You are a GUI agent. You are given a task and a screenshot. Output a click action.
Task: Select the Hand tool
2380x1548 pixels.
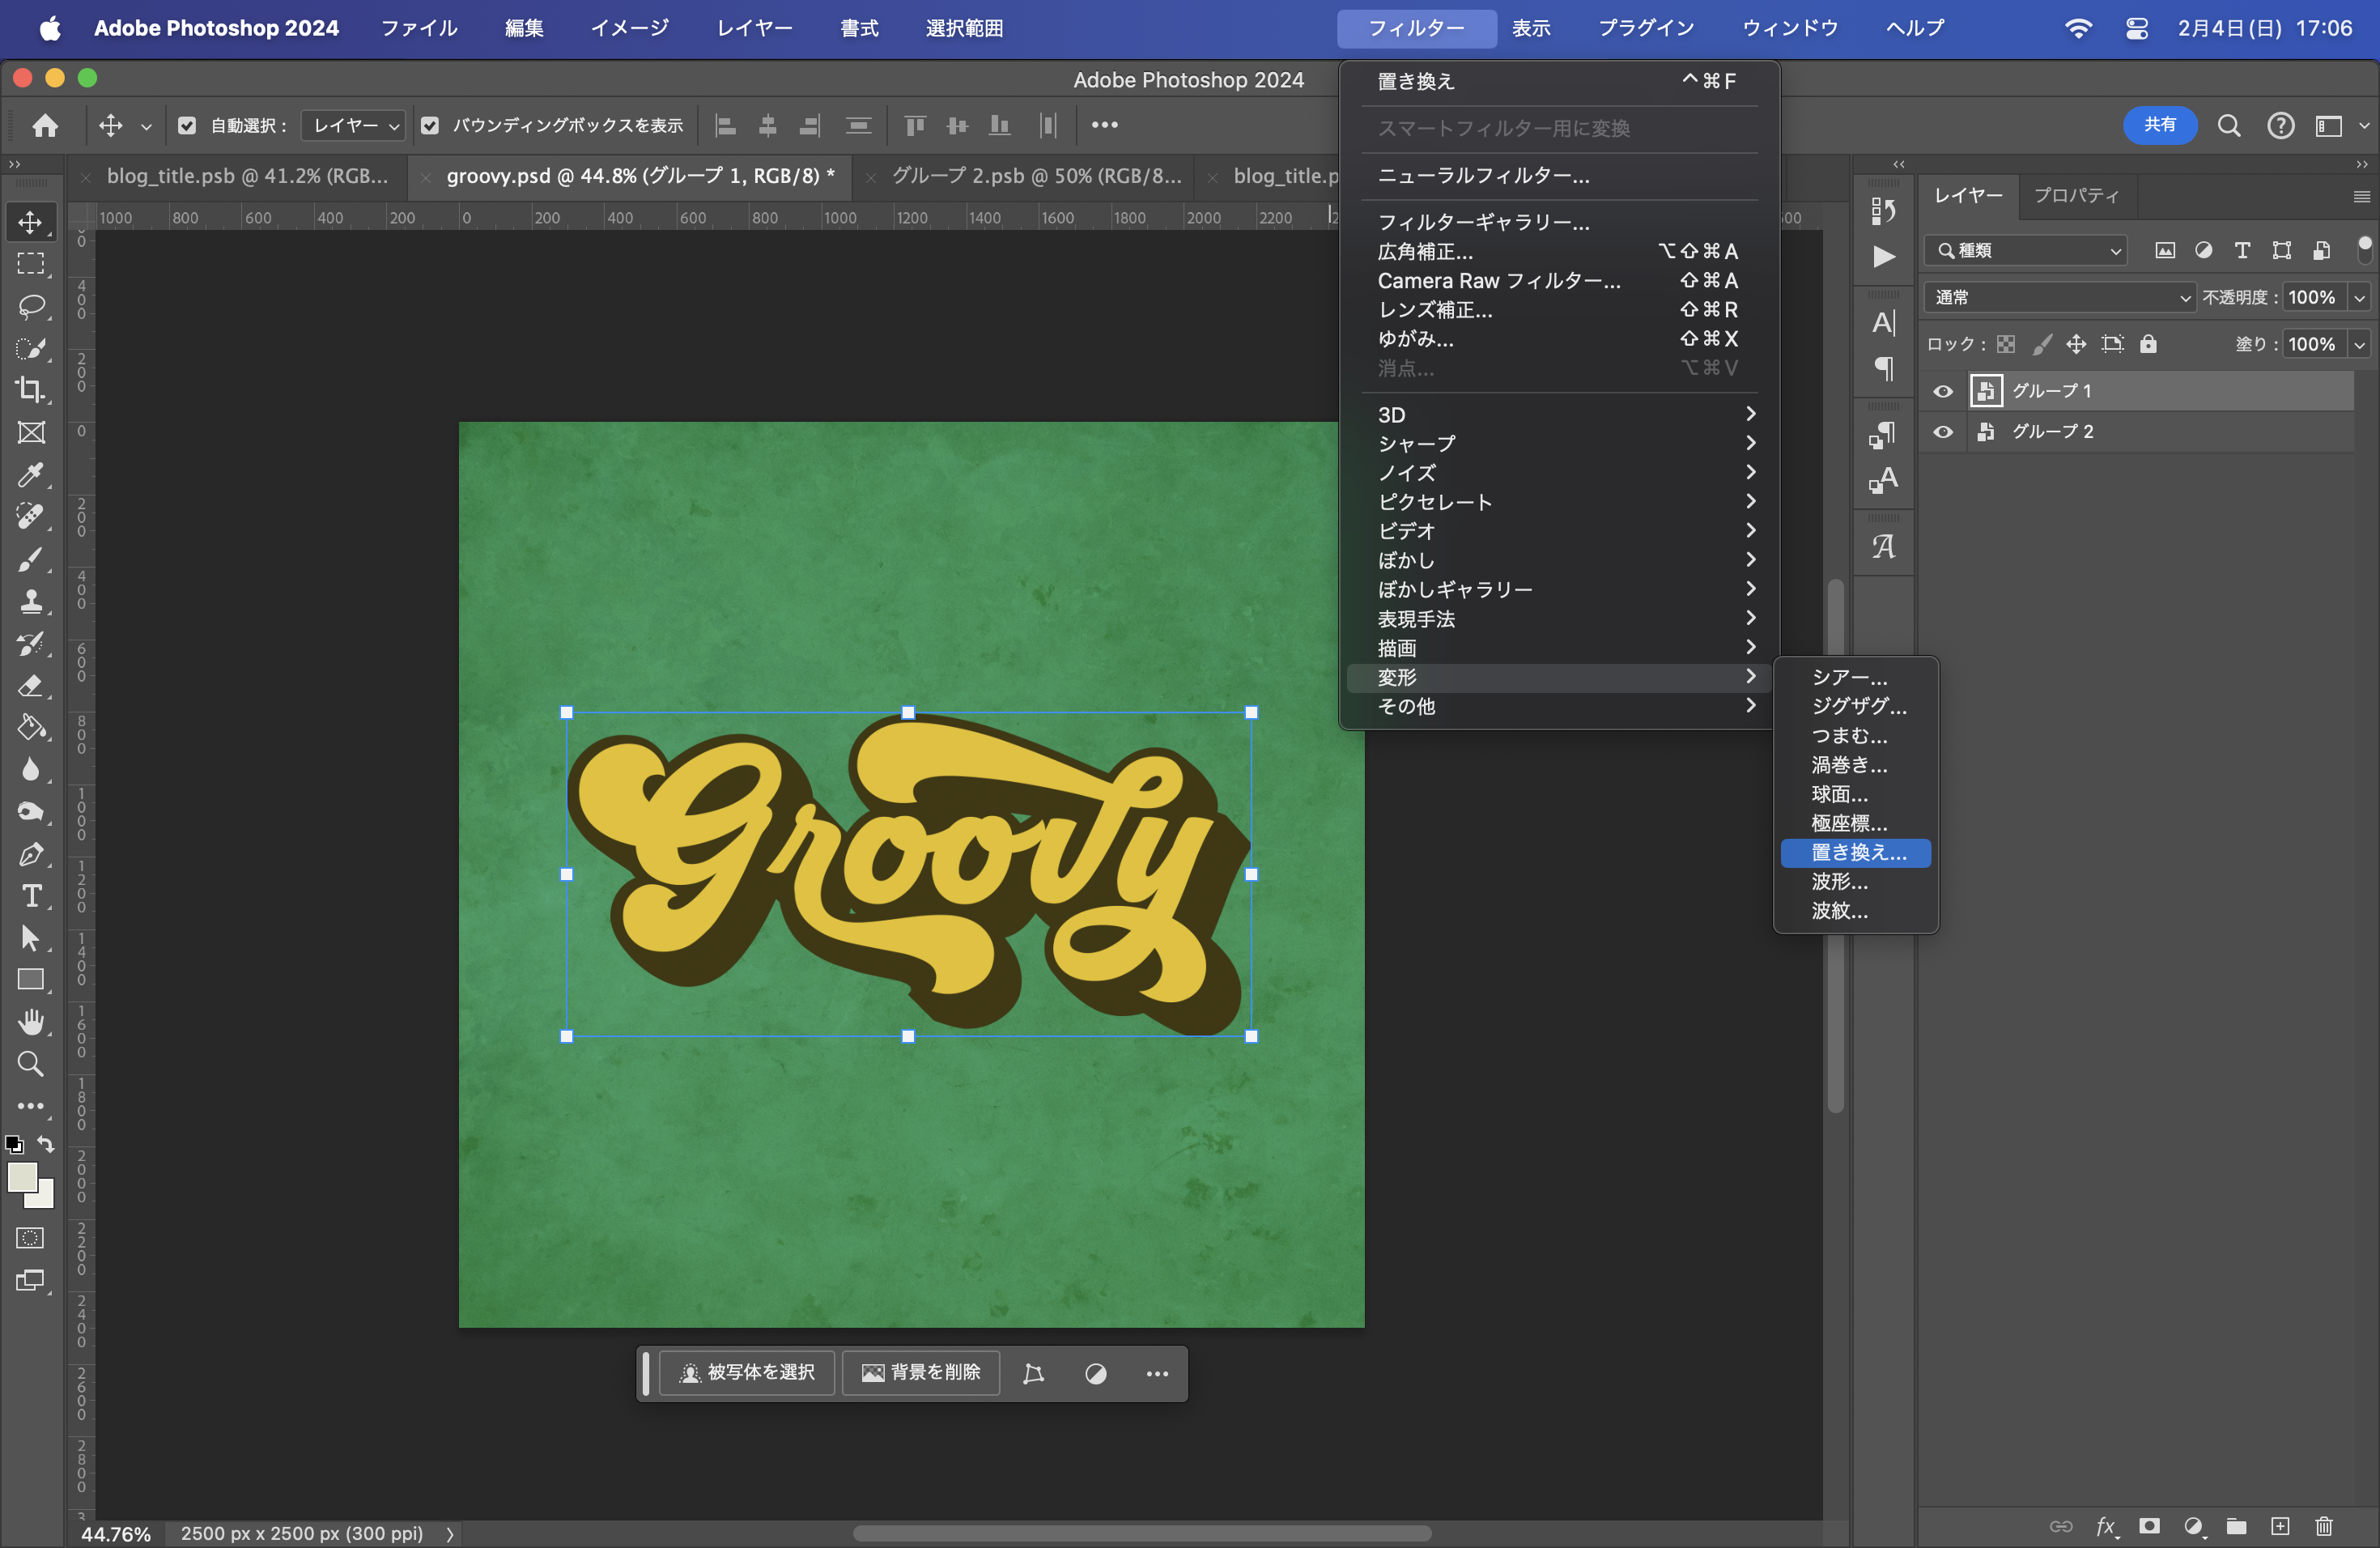click(31, 1022)
